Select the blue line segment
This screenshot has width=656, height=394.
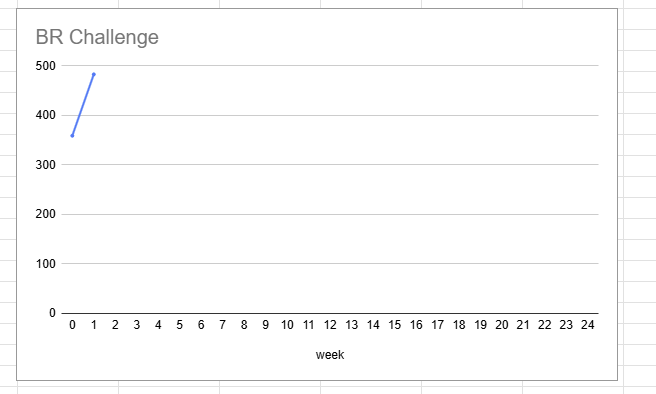83,105
